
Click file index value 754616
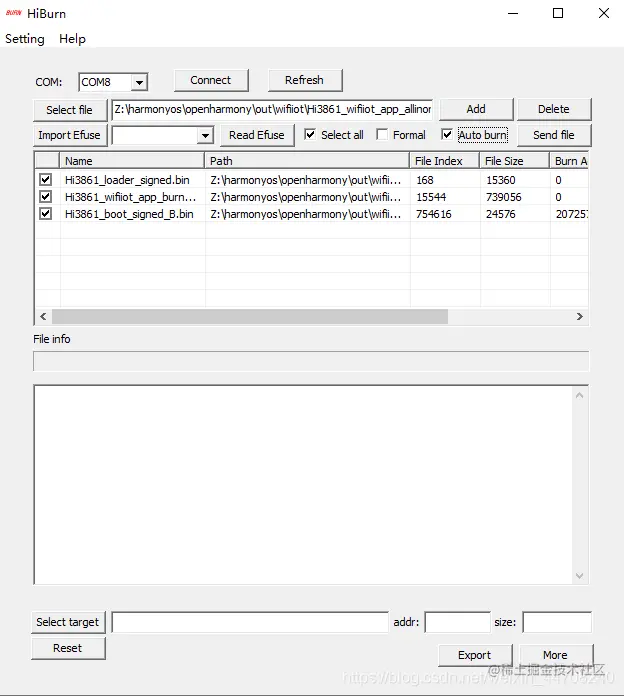pyautogui.click(x=434, y=214)
